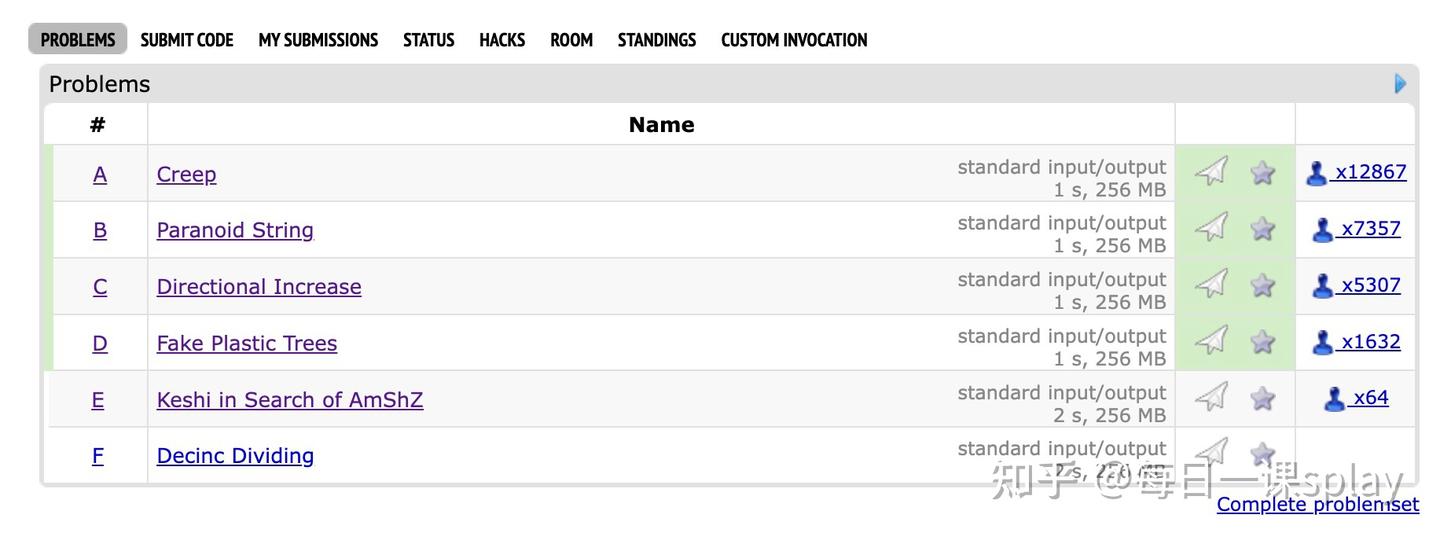Screen dimensions: 1440x544
Task: Submit problem D via its paper-plane icon
Action: click(x=1211, y=342)
